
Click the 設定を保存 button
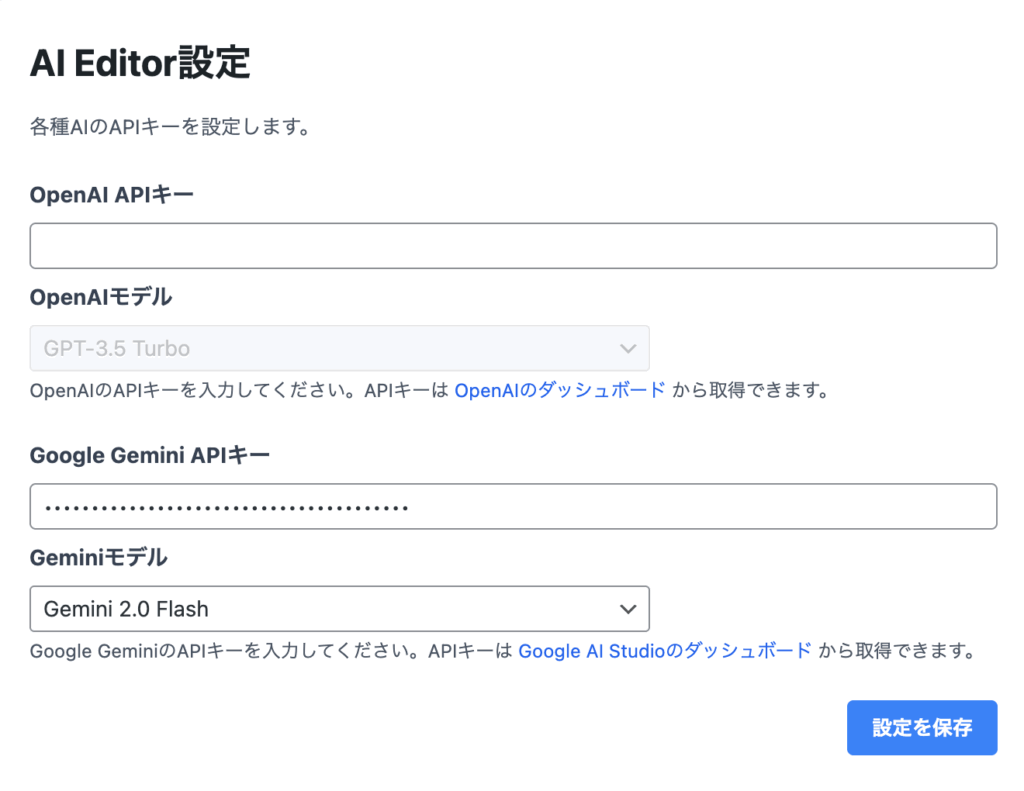pyautogui.click(x=922, y=728)
